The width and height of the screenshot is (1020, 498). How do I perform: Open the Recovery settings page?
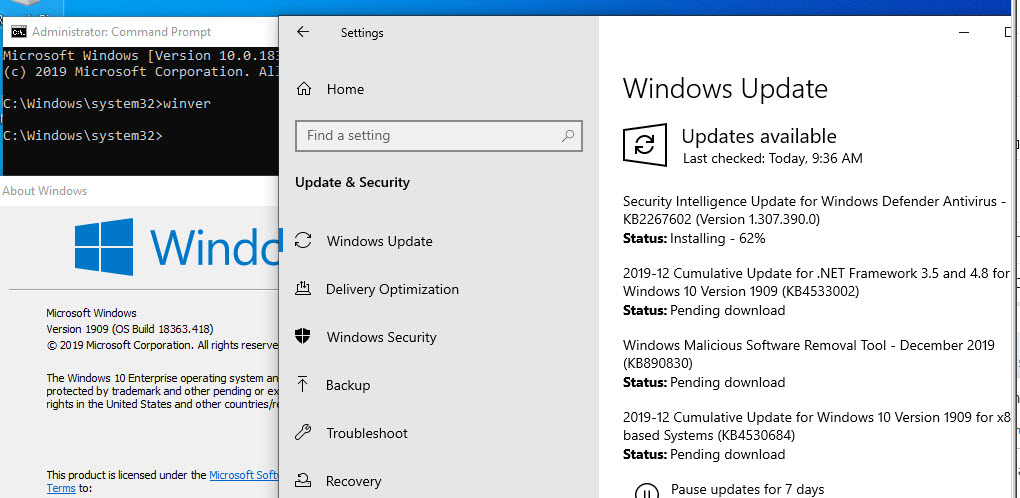pyautogui.click(x=353, y=481)
